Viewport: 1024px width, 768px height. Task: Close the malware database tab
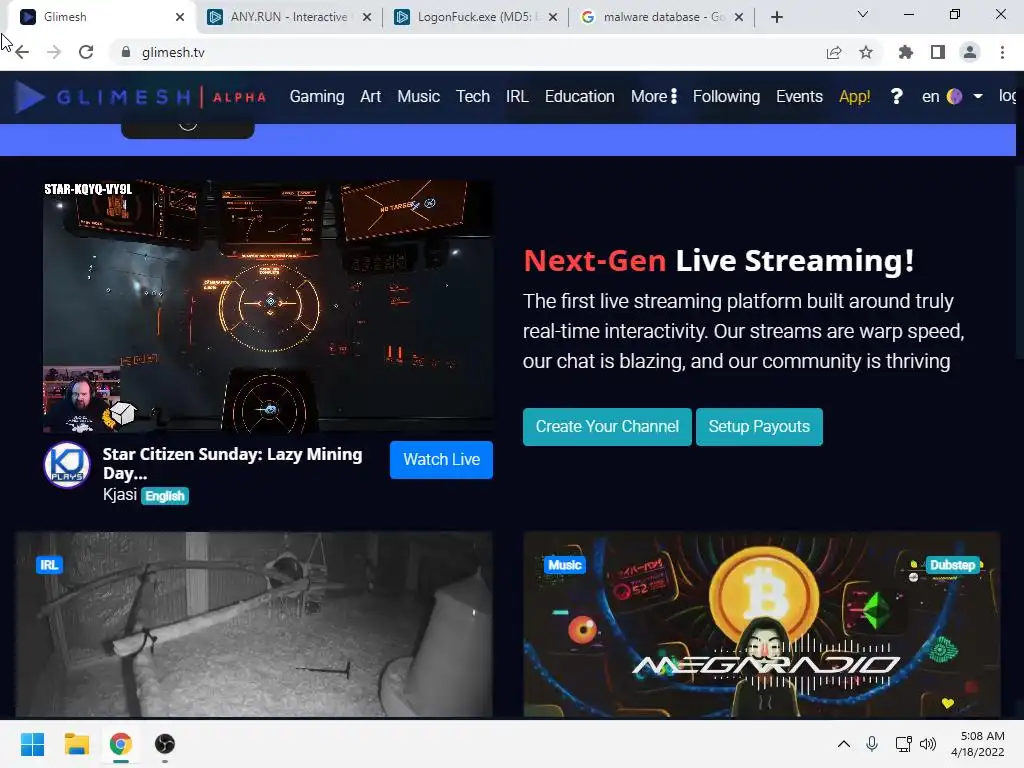point(739,17)
